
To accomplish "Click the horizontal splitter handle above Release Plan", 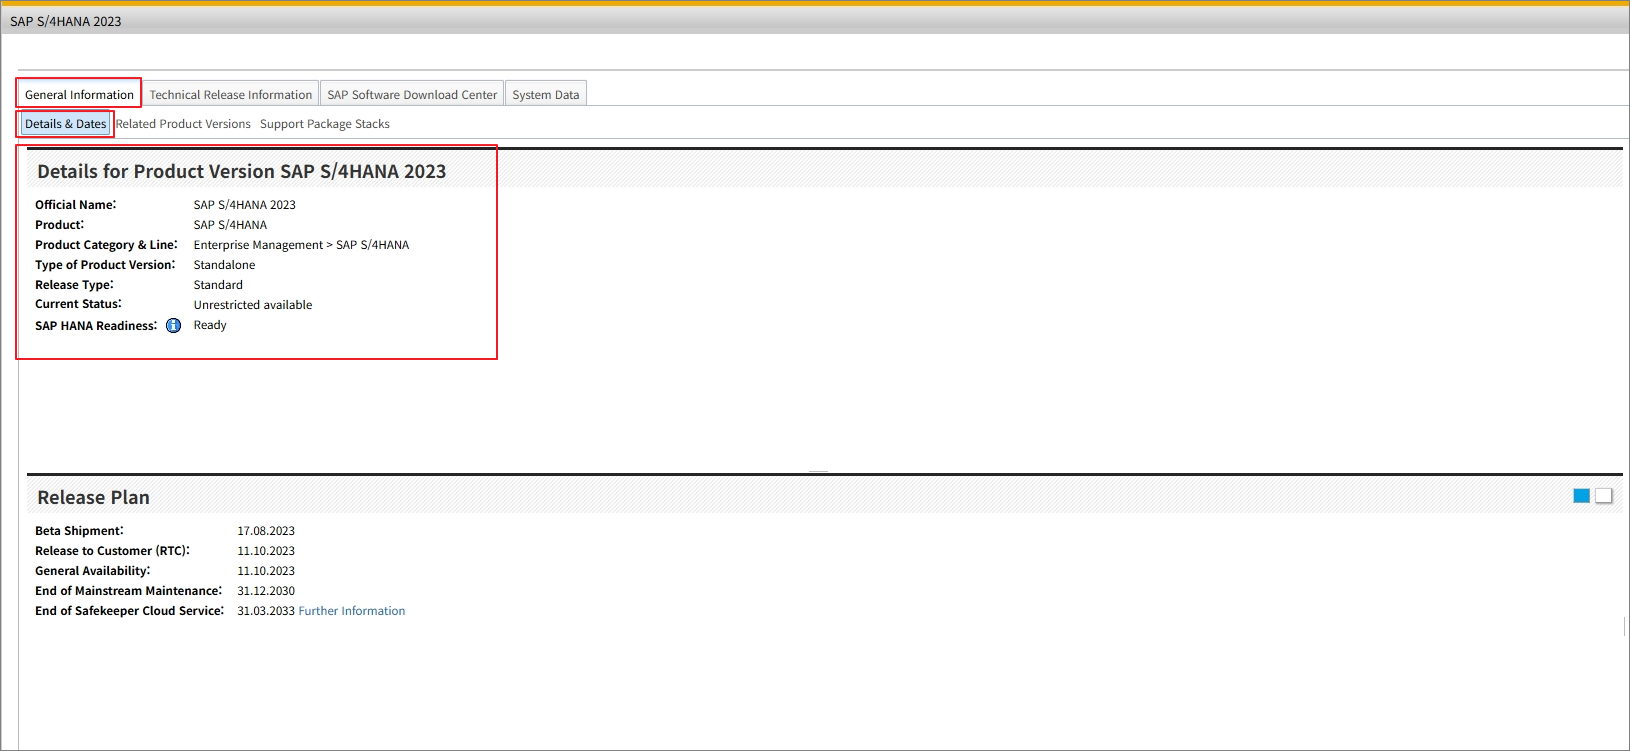I will [819, 471].
